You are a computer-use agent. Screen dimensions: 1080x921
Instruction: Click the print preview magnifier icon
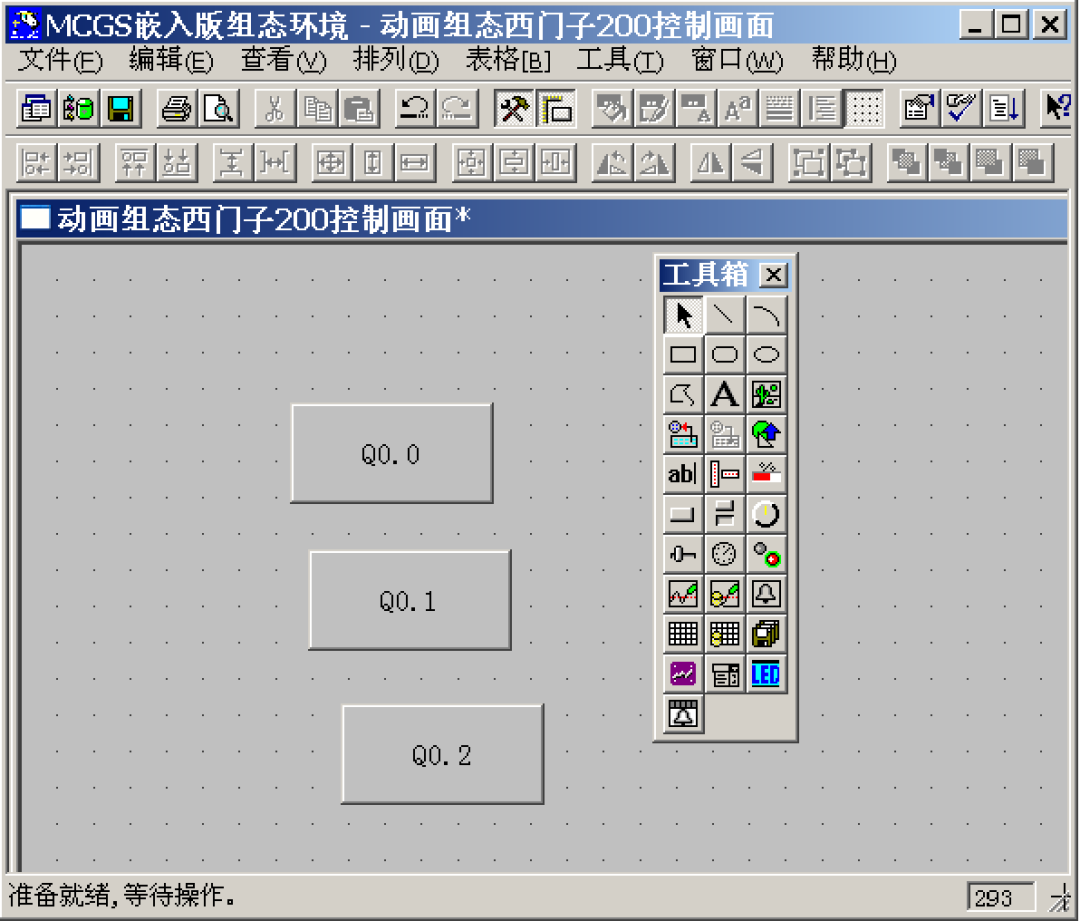tap(219, 108)
